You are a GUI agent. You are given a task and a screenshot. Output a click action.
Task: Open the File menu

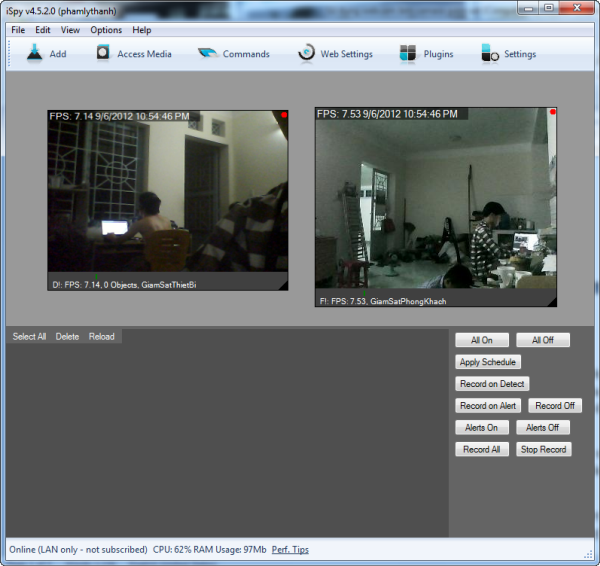pos(18,30)
